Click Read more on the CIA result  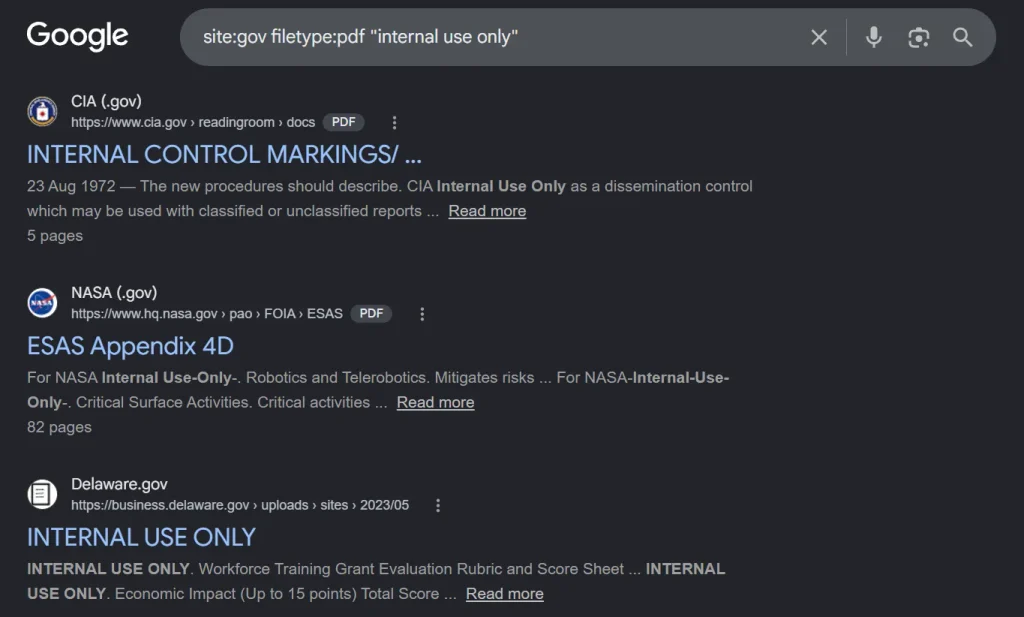point(487,211)
